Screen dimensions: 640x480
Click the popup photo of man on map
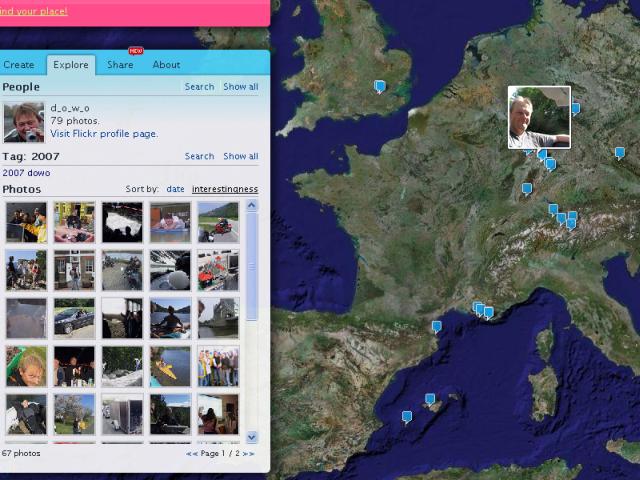[539, 117]
